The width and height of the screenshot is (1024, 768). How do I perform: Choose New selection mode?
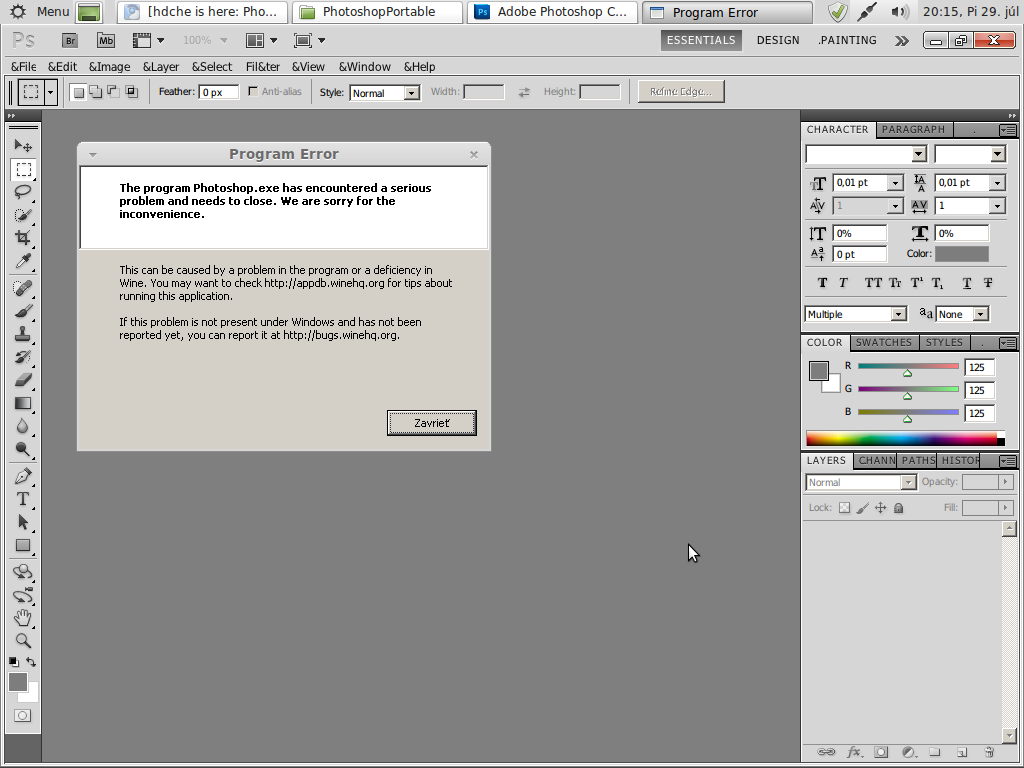(x=78, y=92)
